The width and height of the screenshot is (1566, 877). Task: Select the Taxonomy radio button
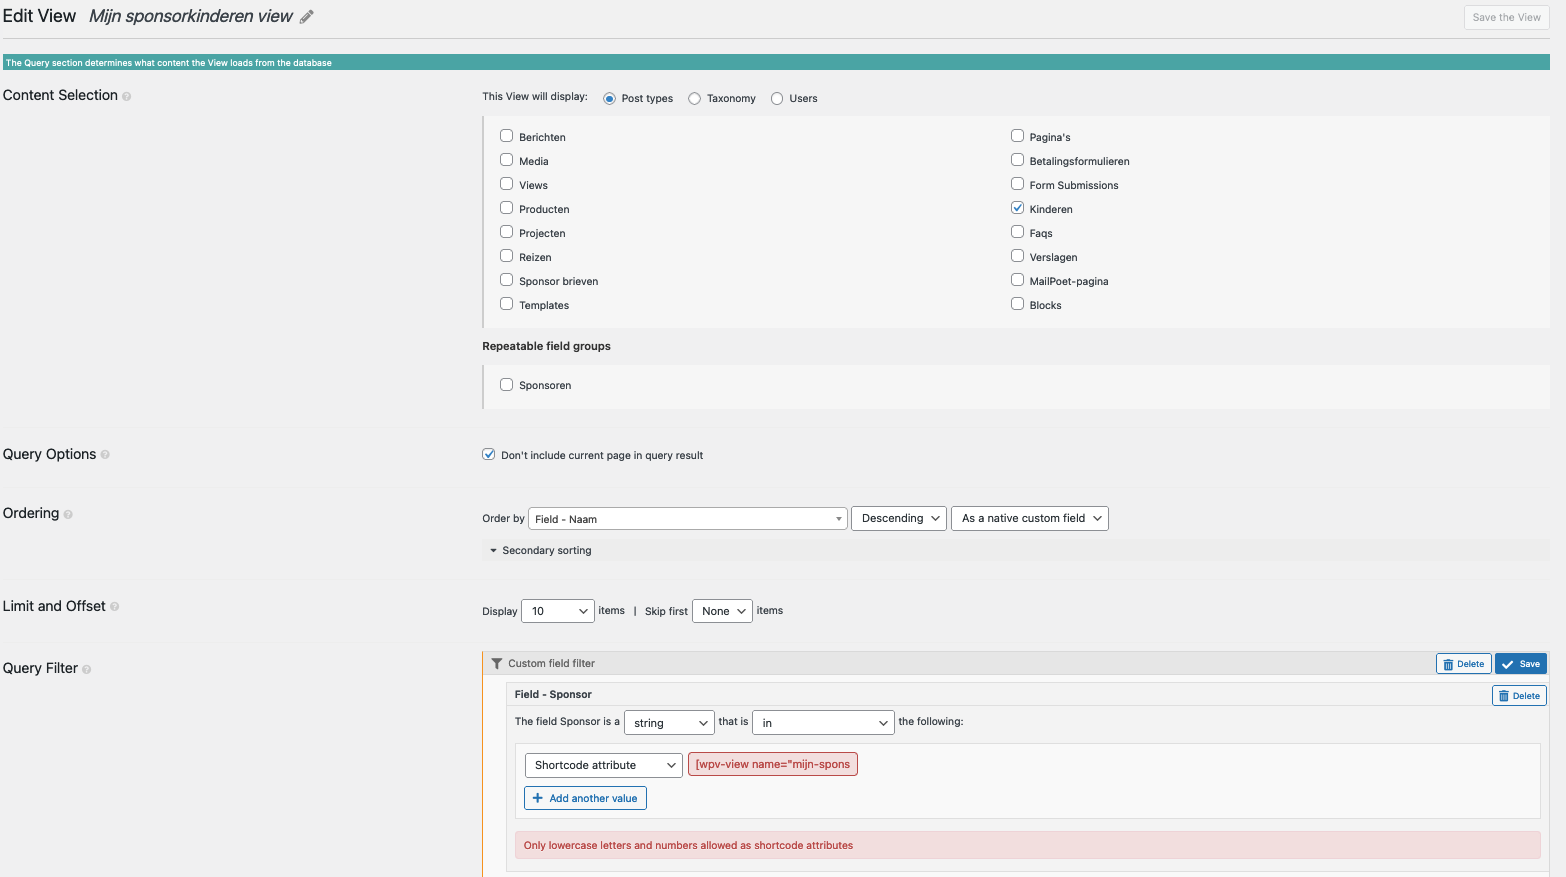coord(694,99)
